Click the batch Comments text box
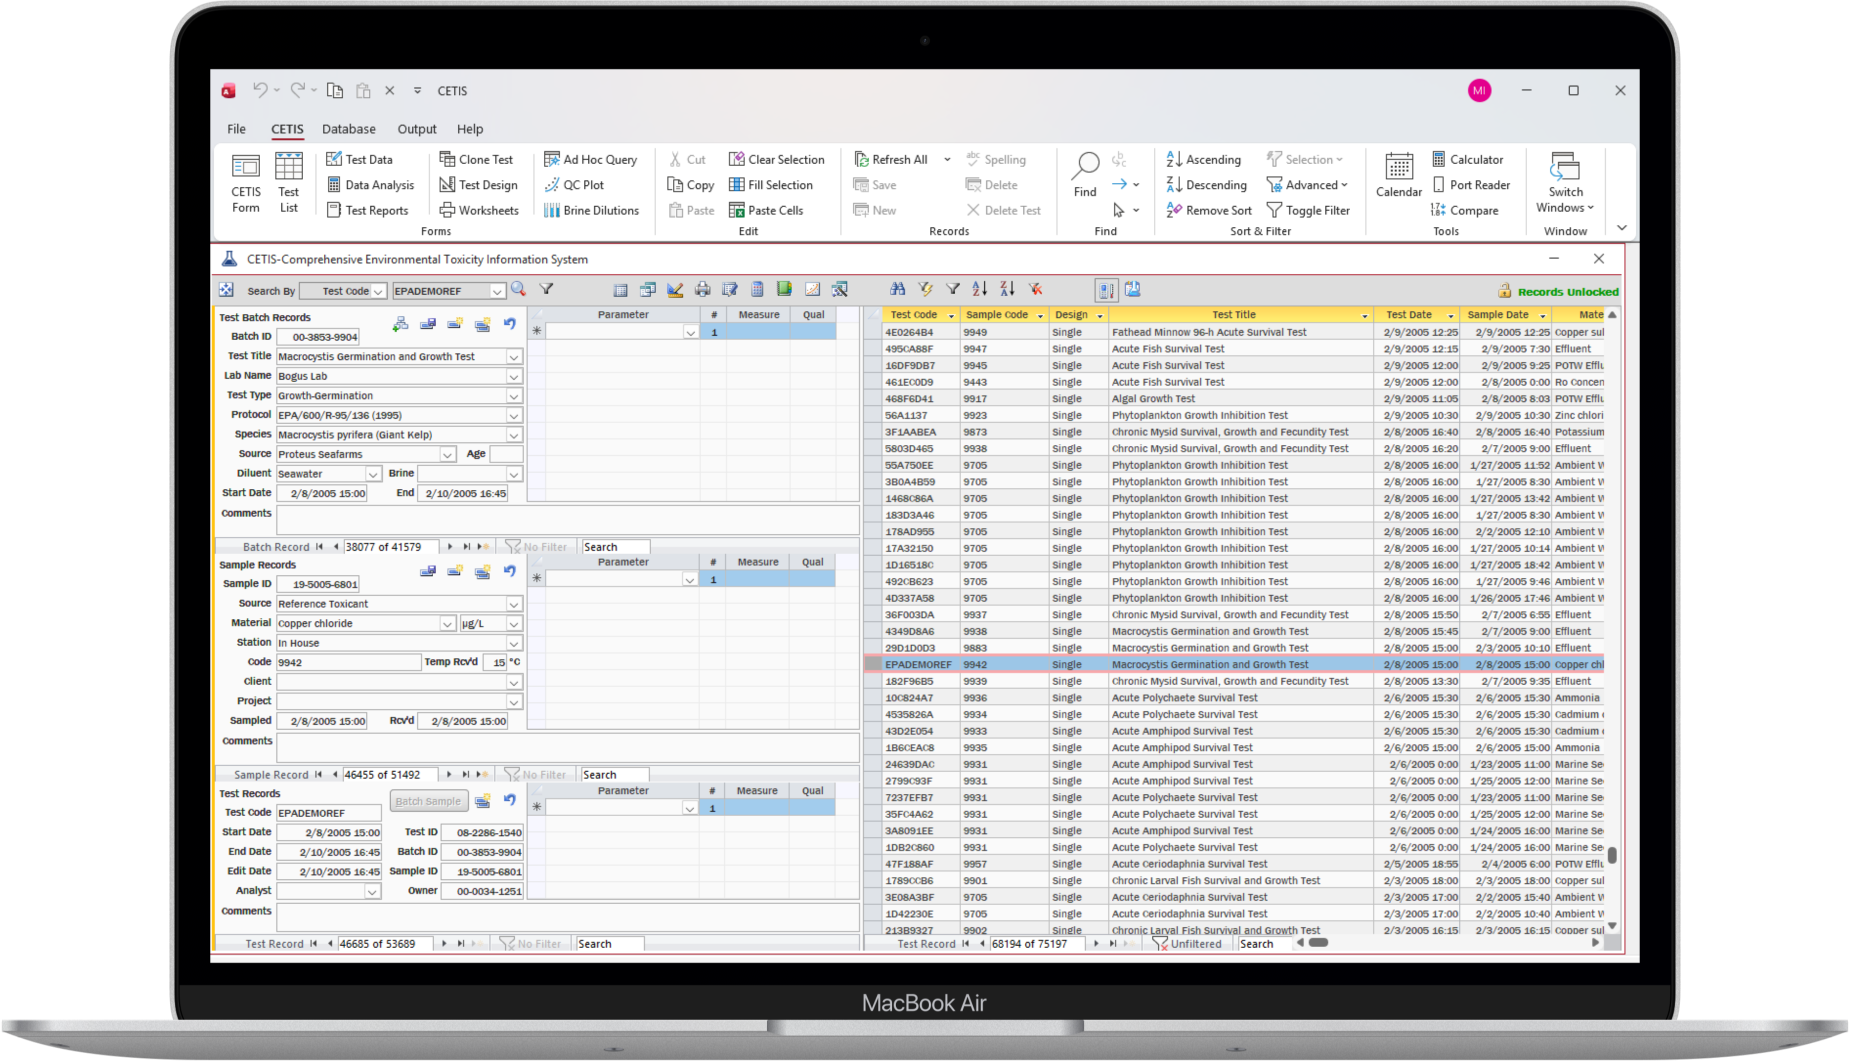Viewport: 1850px width, 1061px height. point(567,520)
